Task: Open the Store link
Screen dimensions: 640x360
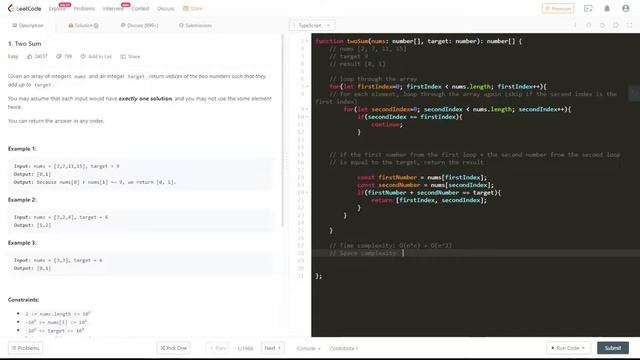Action: (193, 9)
